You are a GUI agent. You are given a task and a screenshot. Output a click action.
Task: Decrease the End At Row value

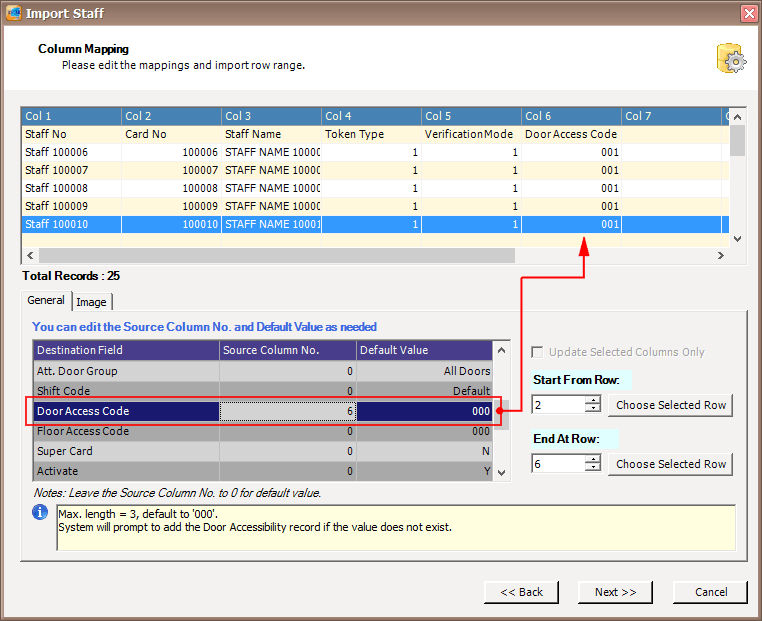[x=593, y=468]
